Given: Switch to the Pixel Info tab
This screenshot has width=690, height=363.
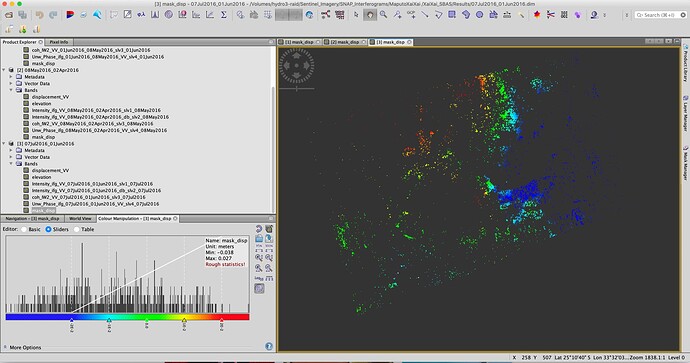Looking at the screenshot, I should [x=59, y=42].
